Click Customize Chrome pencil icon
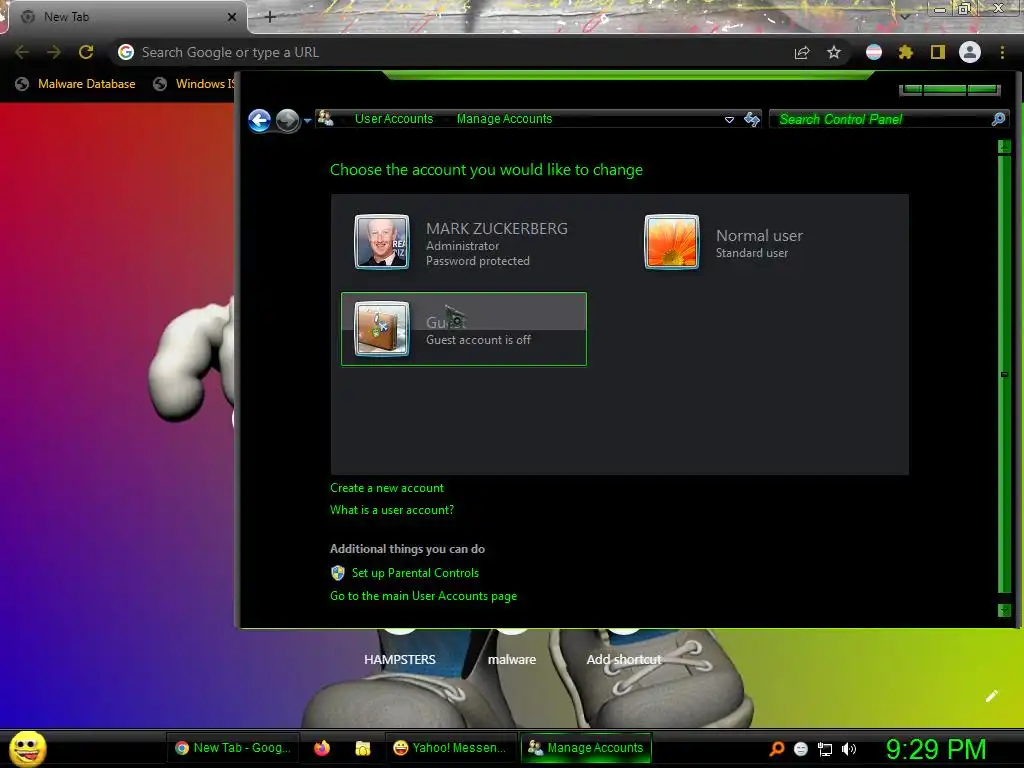 tap(991, 696)
